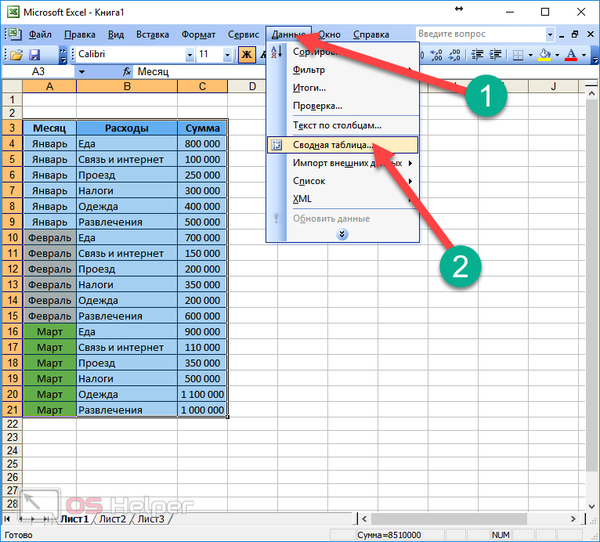Open the Fill color dropdown arrow
The width and height of the screenshot is (600, 542).
tap(557, 55)
